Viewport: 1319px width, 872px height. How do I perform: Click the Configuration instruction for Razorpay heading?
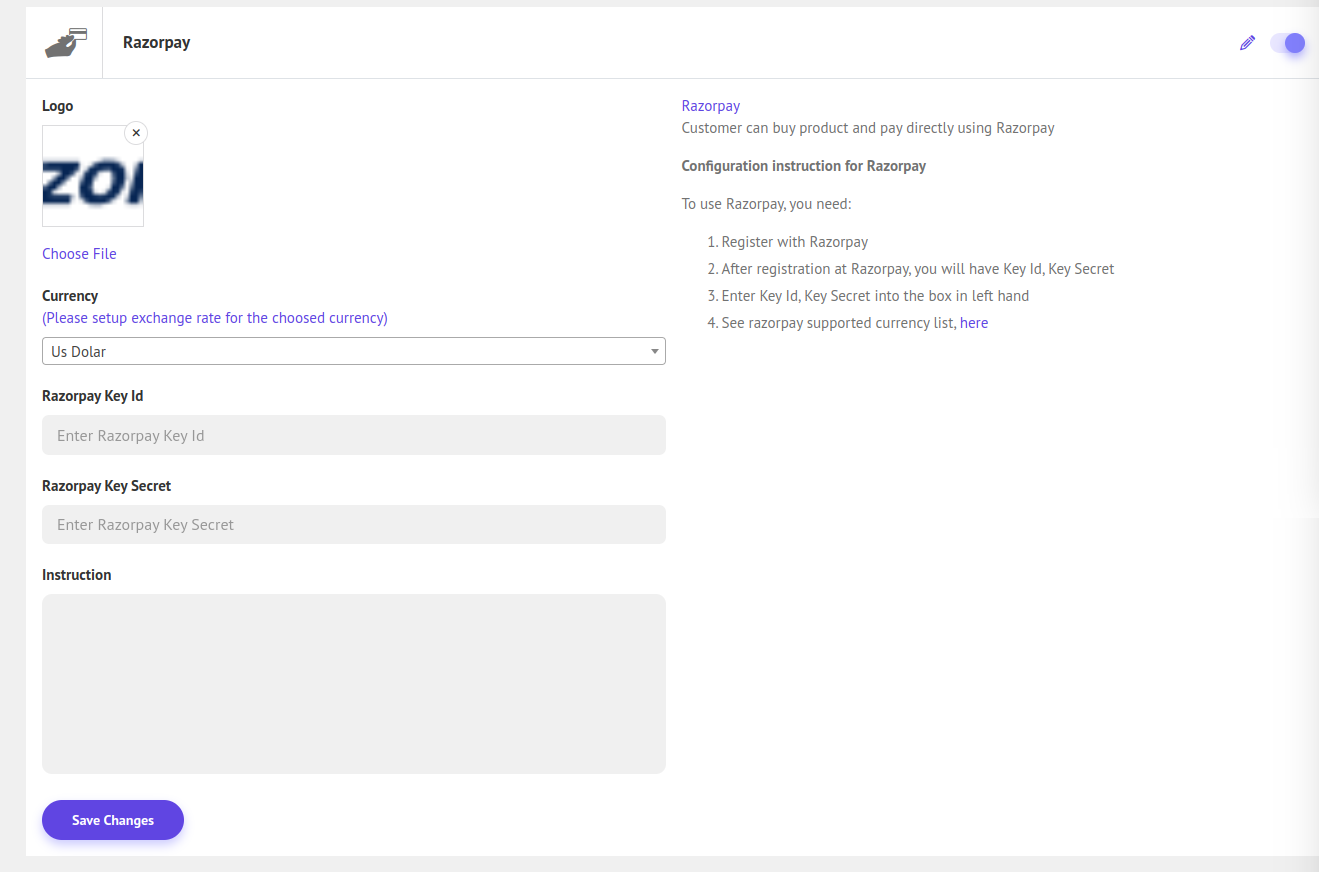pyautogui.click(x=803, y=166)
